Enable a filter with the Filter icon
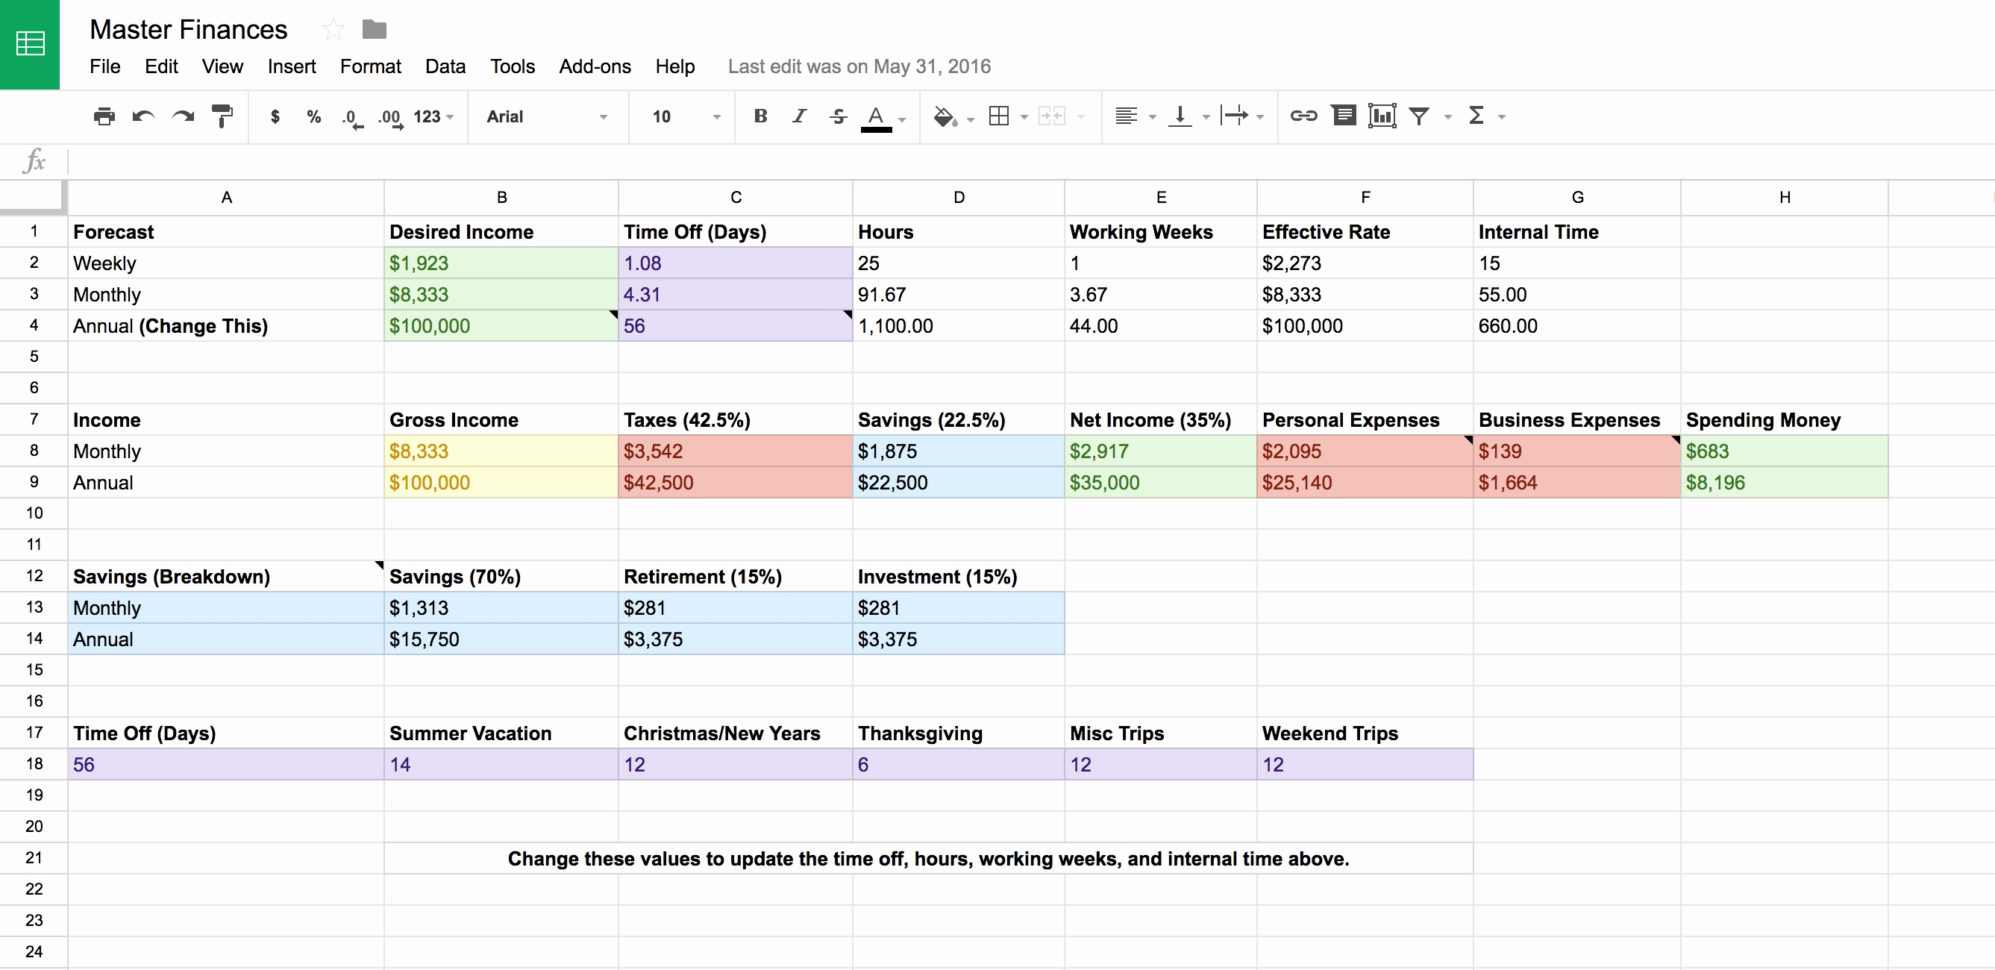The height and width of the screenshot is (970, 1995). (x=1420, y=116)
